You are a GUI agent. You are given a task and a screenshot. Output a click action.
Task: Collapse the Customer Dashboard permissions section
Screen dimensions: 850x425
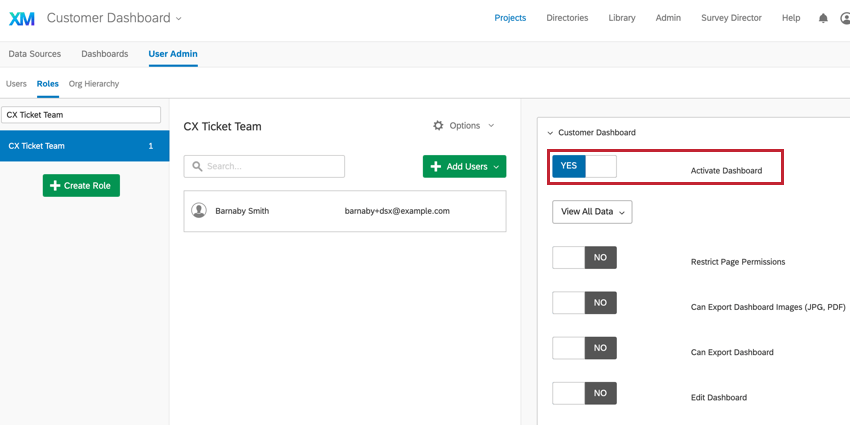tap(550, 133)
